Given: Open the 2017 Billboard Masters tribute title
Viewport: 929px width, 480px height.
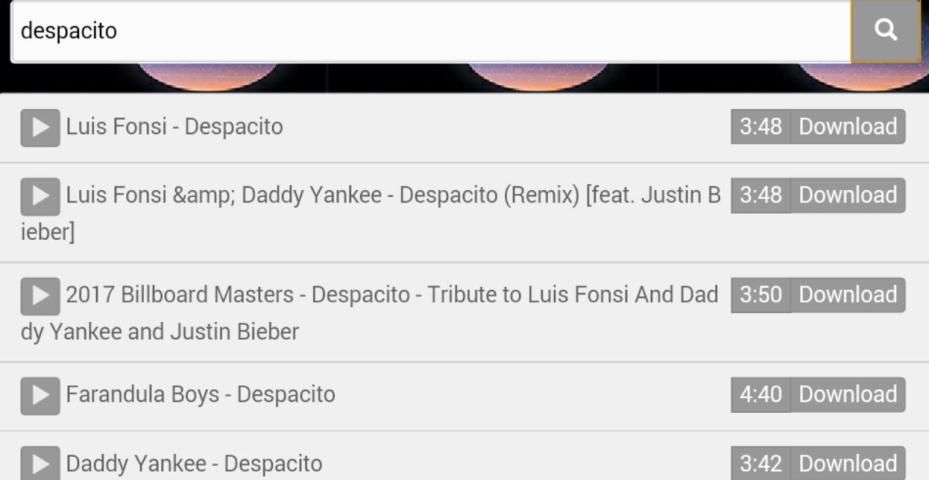Looking at the screenshot, I should point(370,313).
